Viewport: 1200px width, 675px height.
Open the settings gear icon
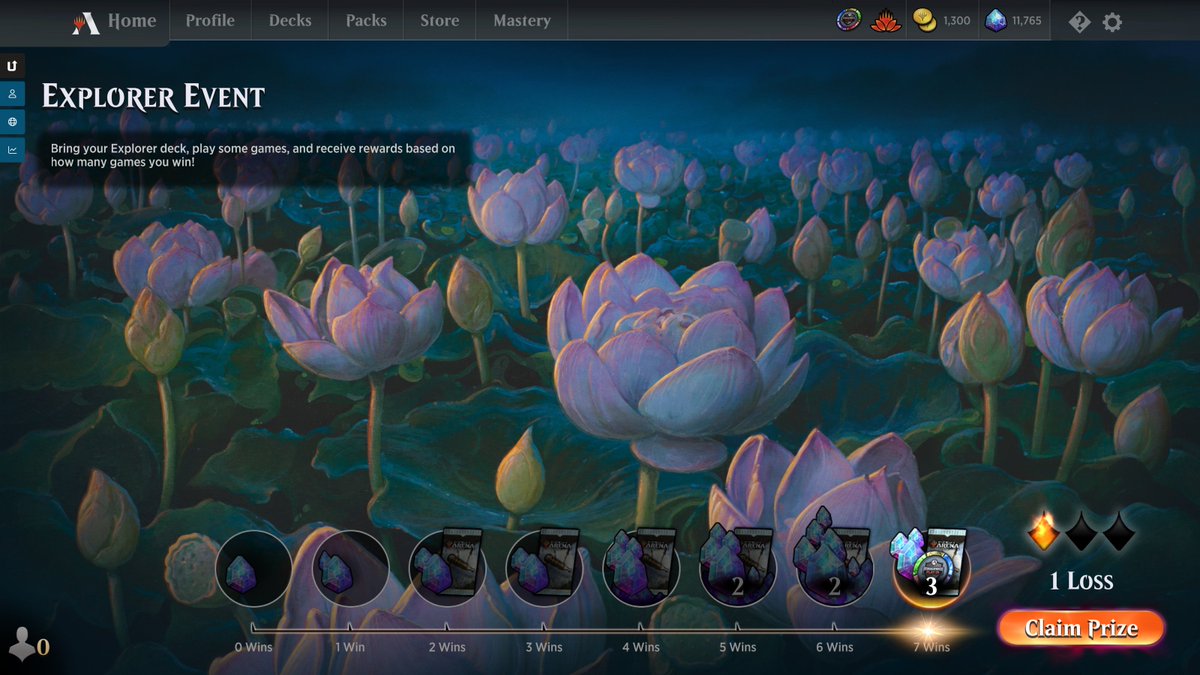coord(1112,21)
